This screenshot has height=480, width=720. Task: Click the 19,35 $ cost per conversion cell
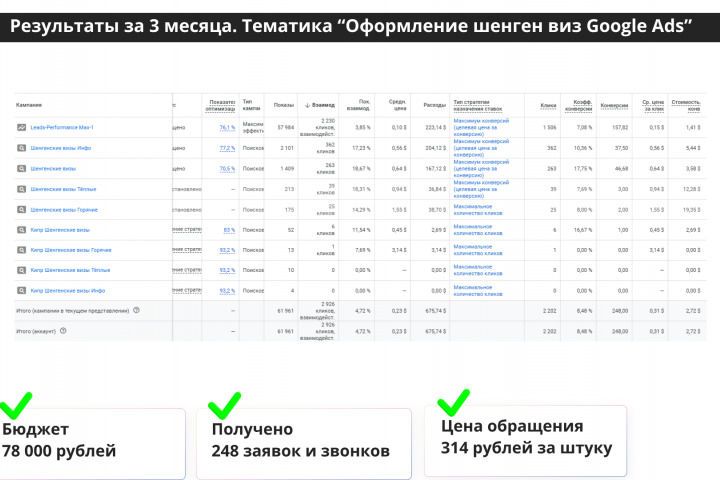coord(692,209)
